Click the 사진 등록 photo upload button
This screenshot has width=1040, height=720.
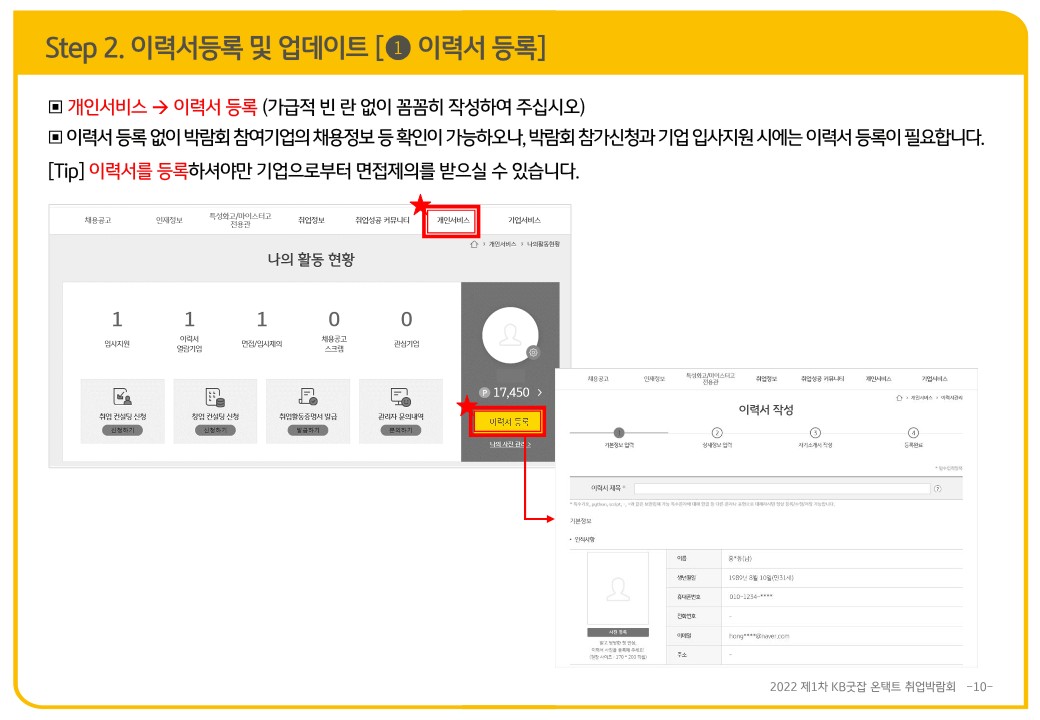click(617, 632)
